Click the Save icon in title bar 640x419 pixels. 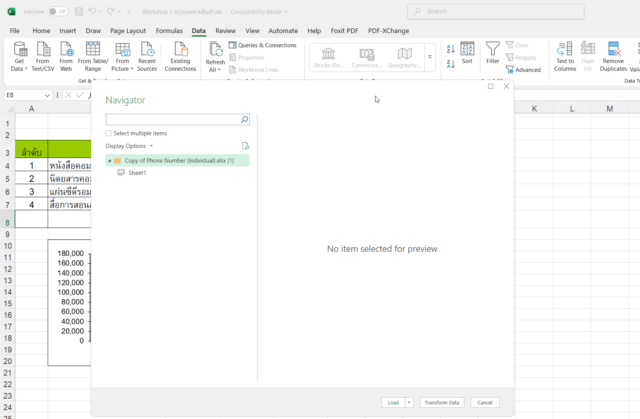point(79,11)
